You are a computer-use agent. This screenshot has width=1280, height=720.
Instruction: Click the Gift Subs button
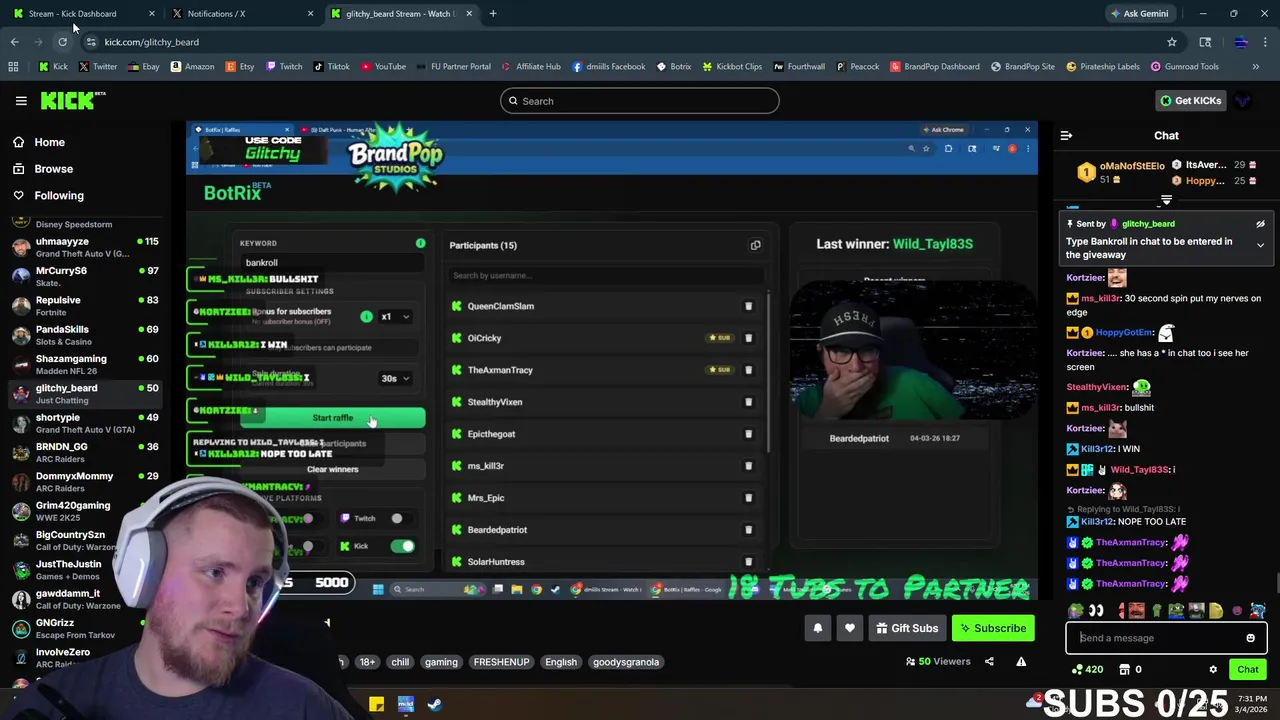pos(906,628)
